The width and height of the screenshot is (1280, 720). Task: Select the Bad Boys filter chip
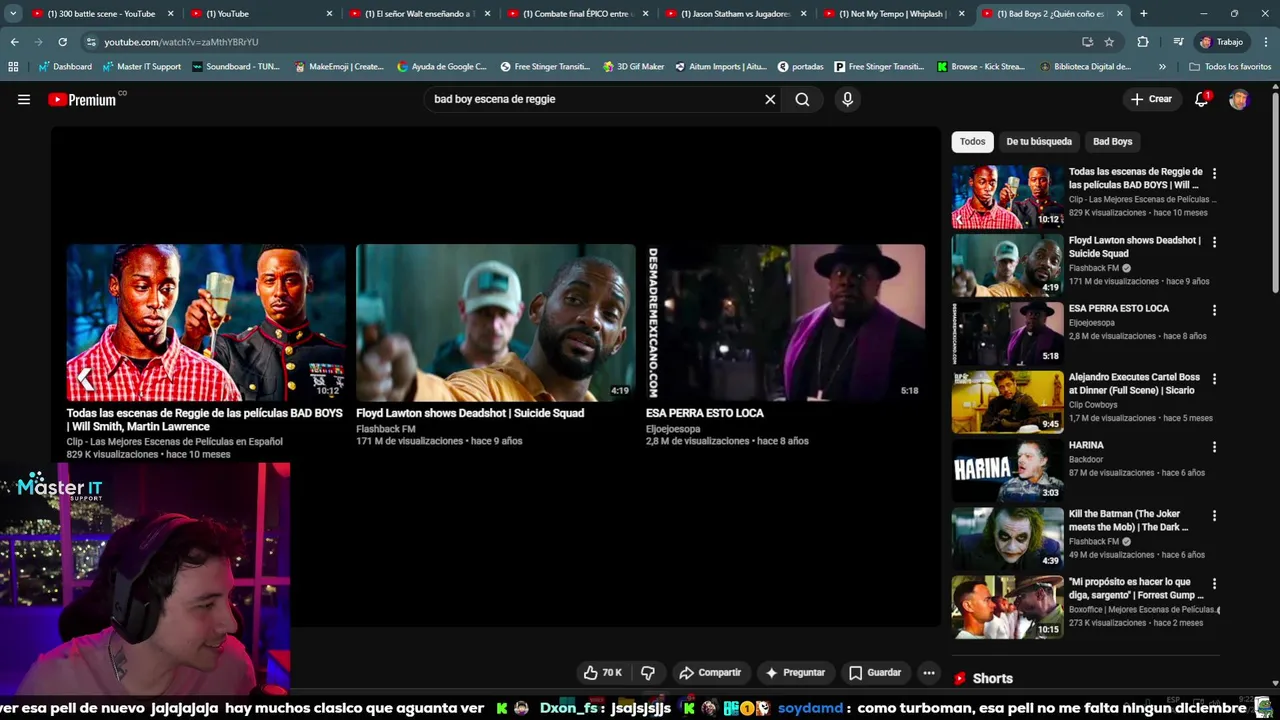(1113, 141)
